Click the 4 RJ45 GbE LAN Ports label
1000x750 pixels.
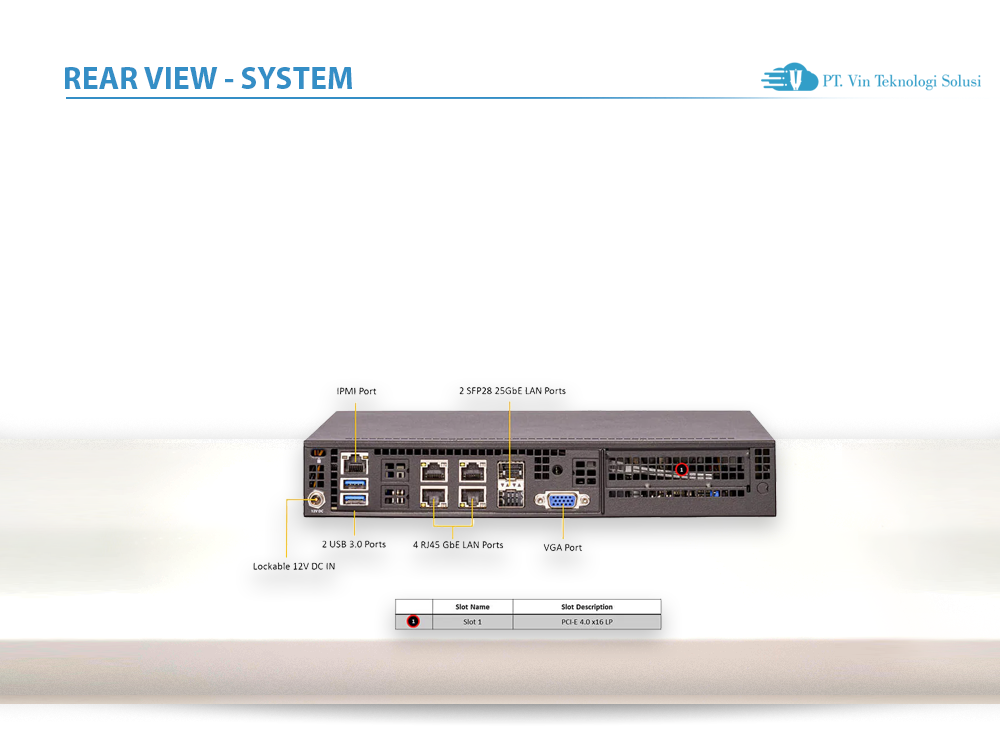[x=458, y=545]
